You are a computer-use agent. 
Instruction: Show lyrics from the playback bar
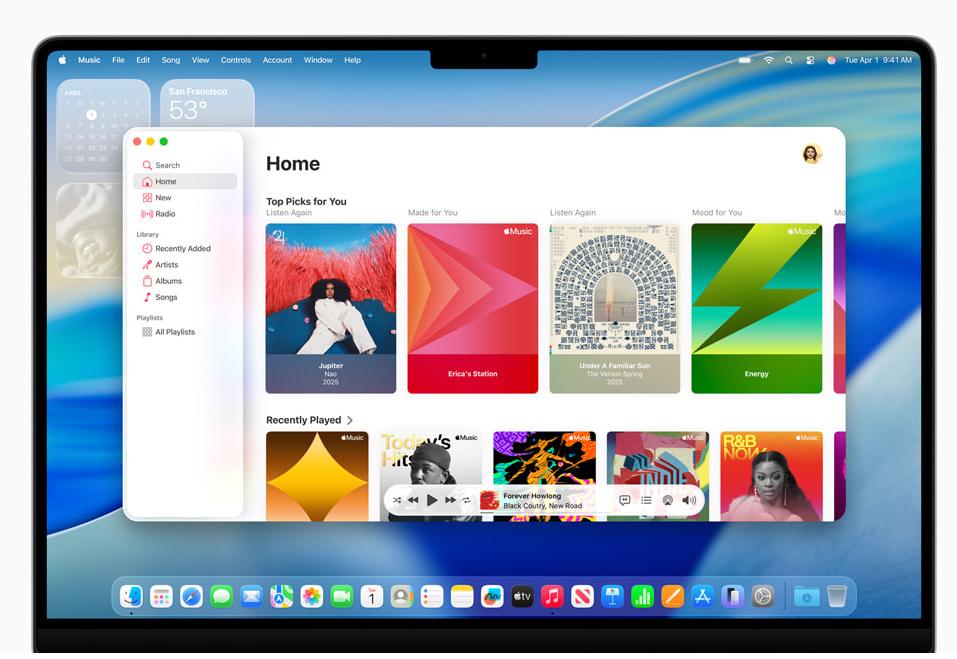click(x=624, y=500)
